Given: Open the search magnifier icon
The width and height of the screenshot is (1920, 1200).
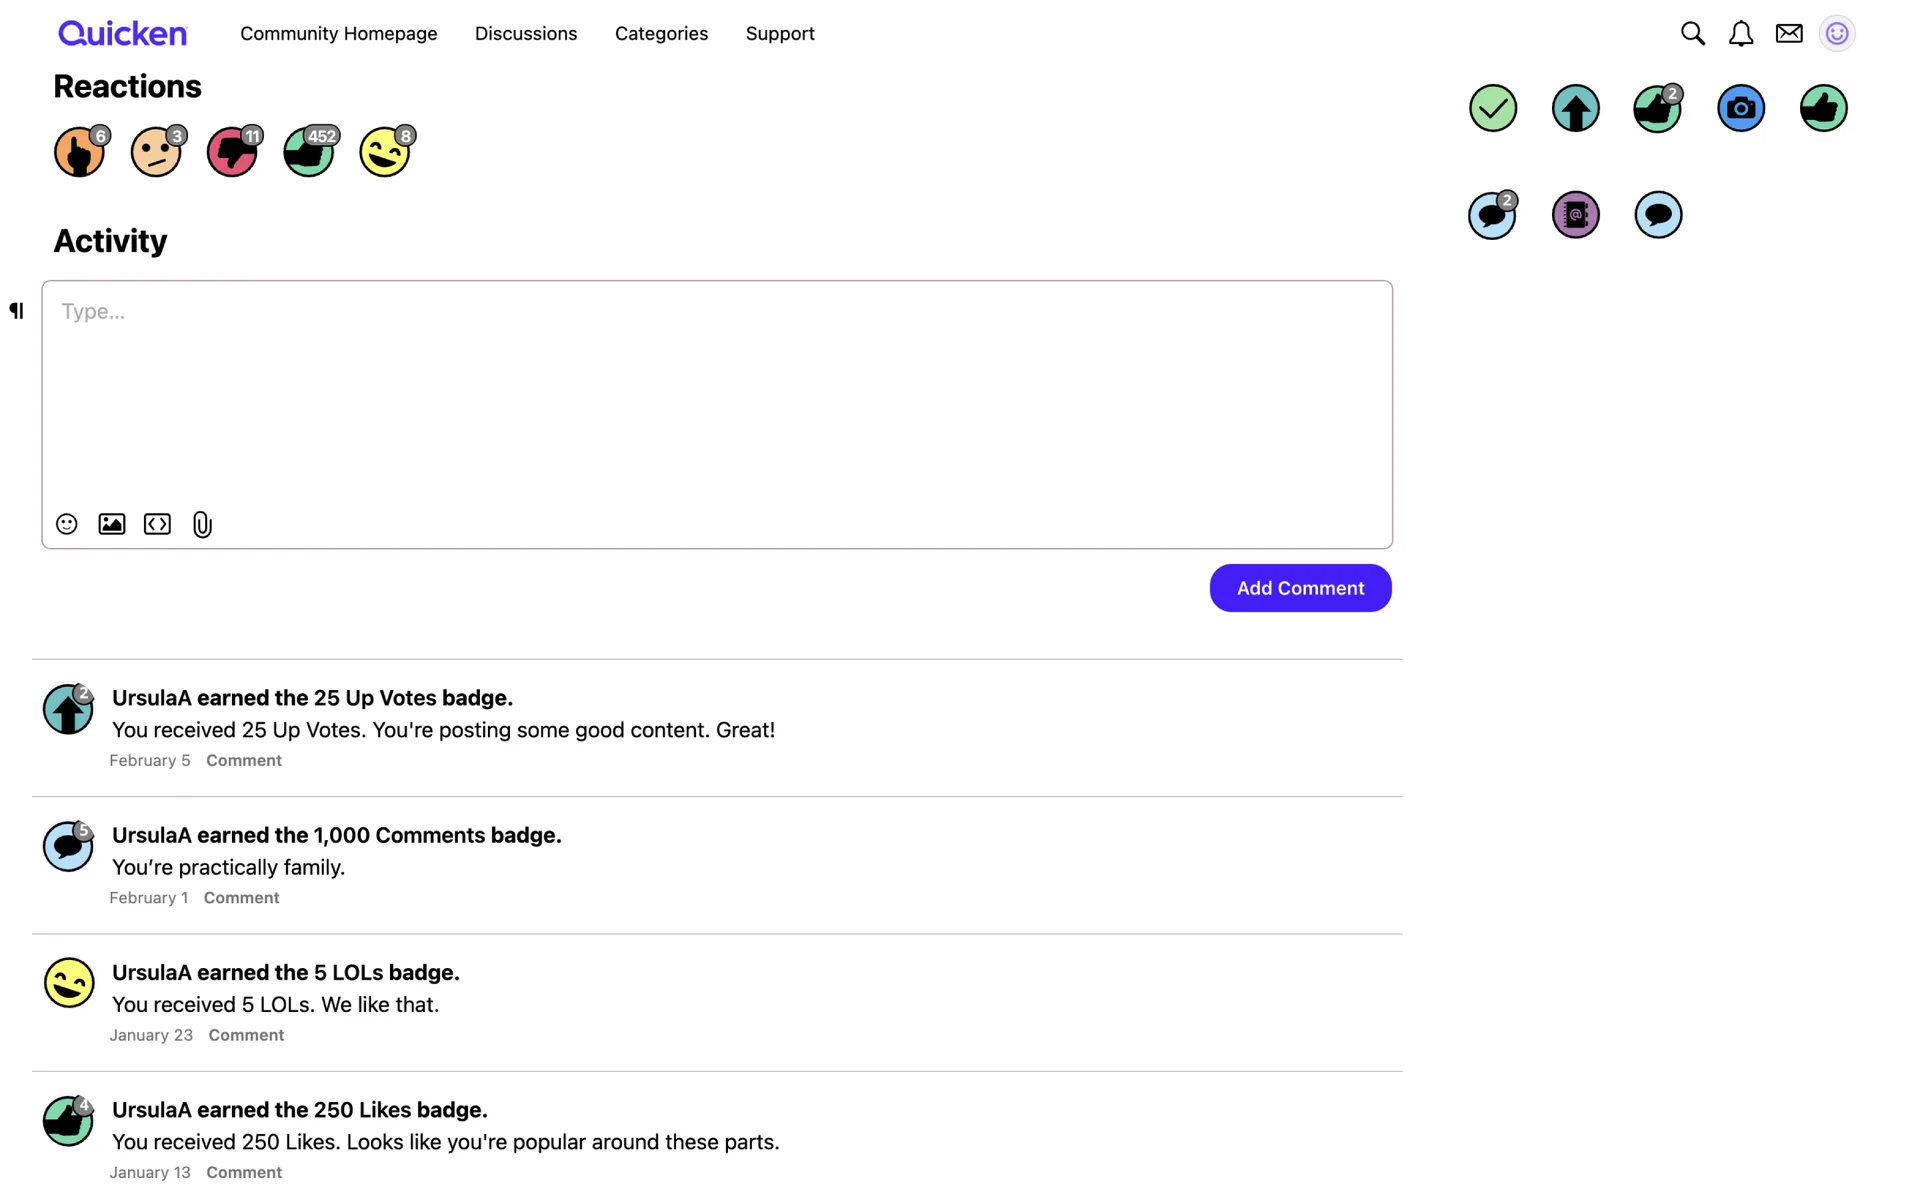Looking at the screenshot, I should [1692, 34].
